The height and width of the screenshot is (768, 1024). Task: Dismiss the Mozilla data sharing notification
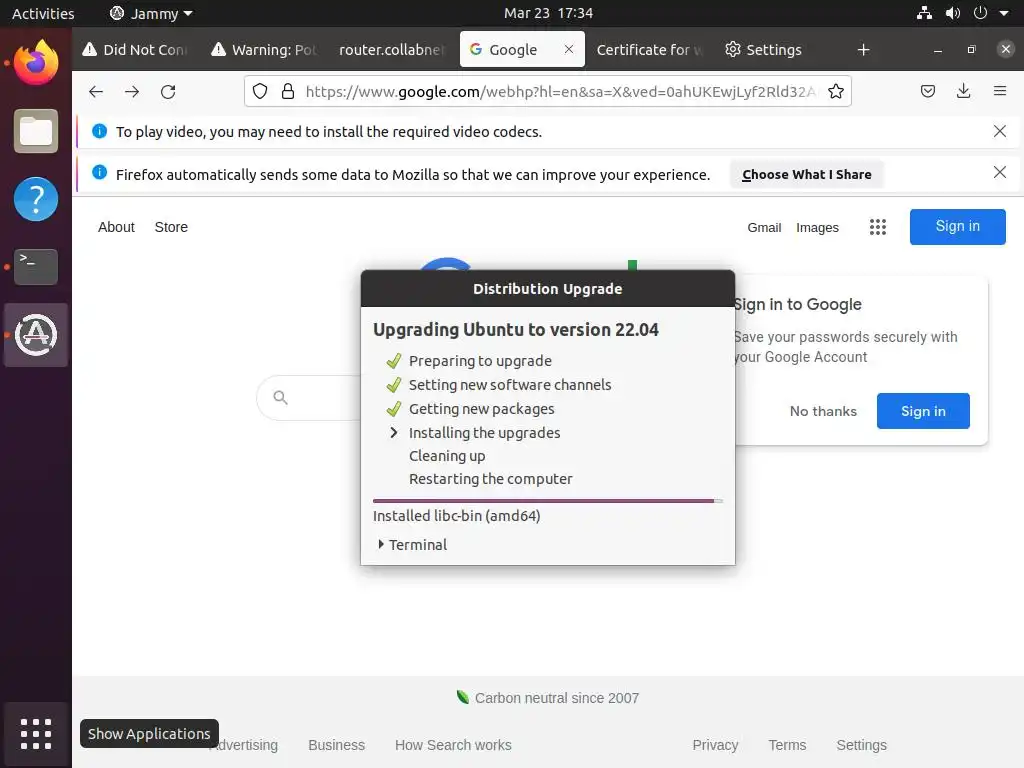coord(999,172)
